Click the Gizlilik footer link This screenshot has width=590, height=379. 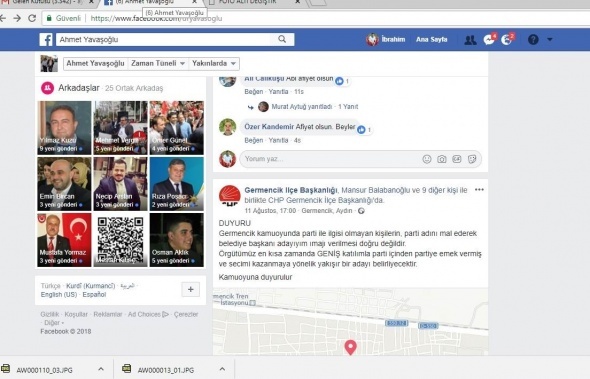[50, 314]
